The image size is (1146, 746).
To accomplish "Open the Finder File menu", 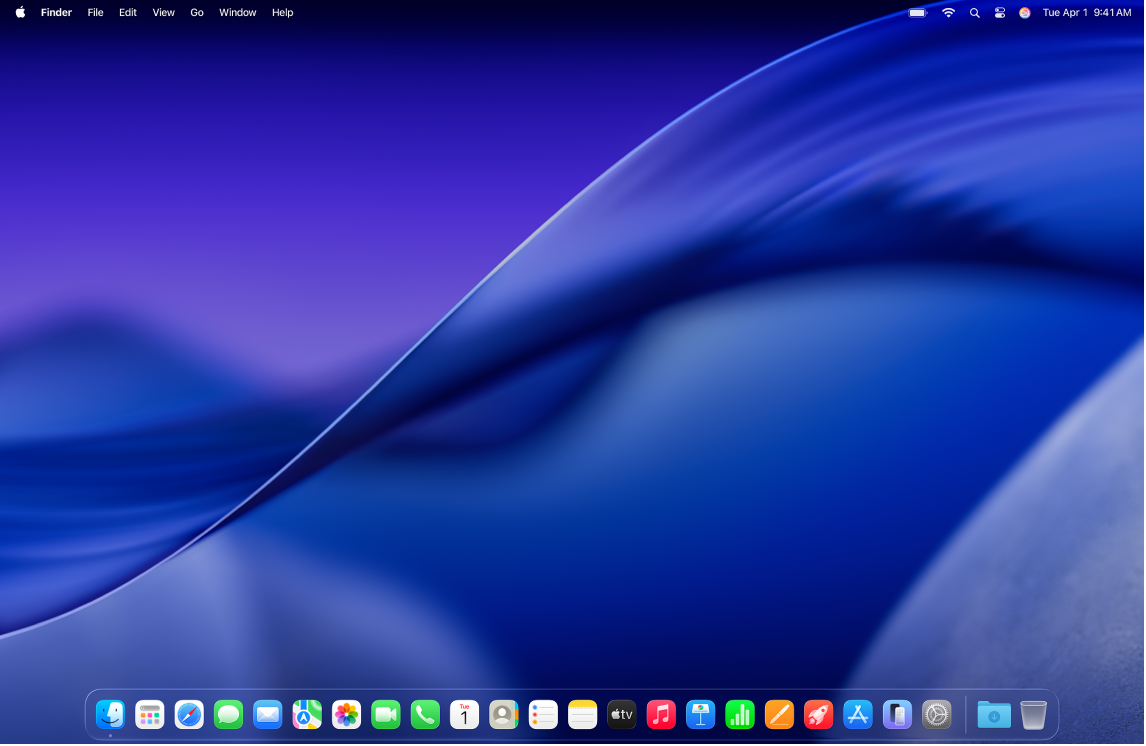I will pos(95,12).
